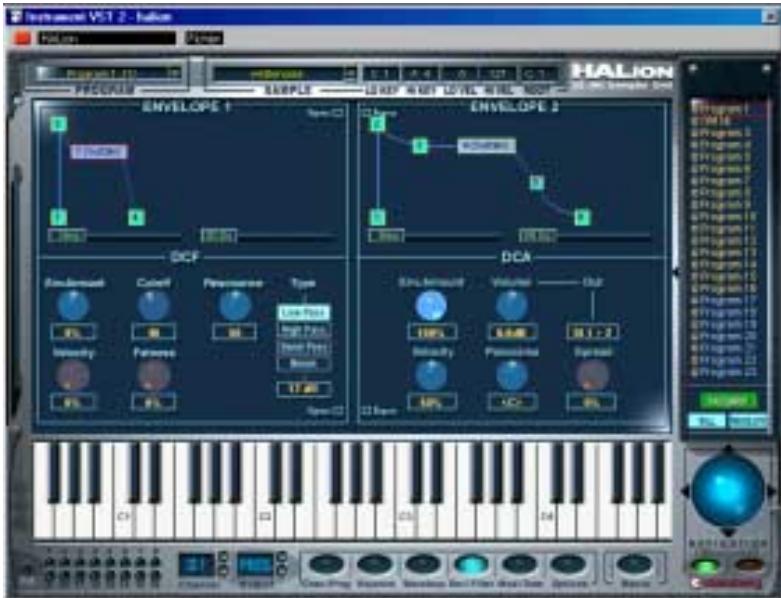Screen dimensions: 781x598
Task: Open the Chan/Prog page button
Action: point(326,565)
